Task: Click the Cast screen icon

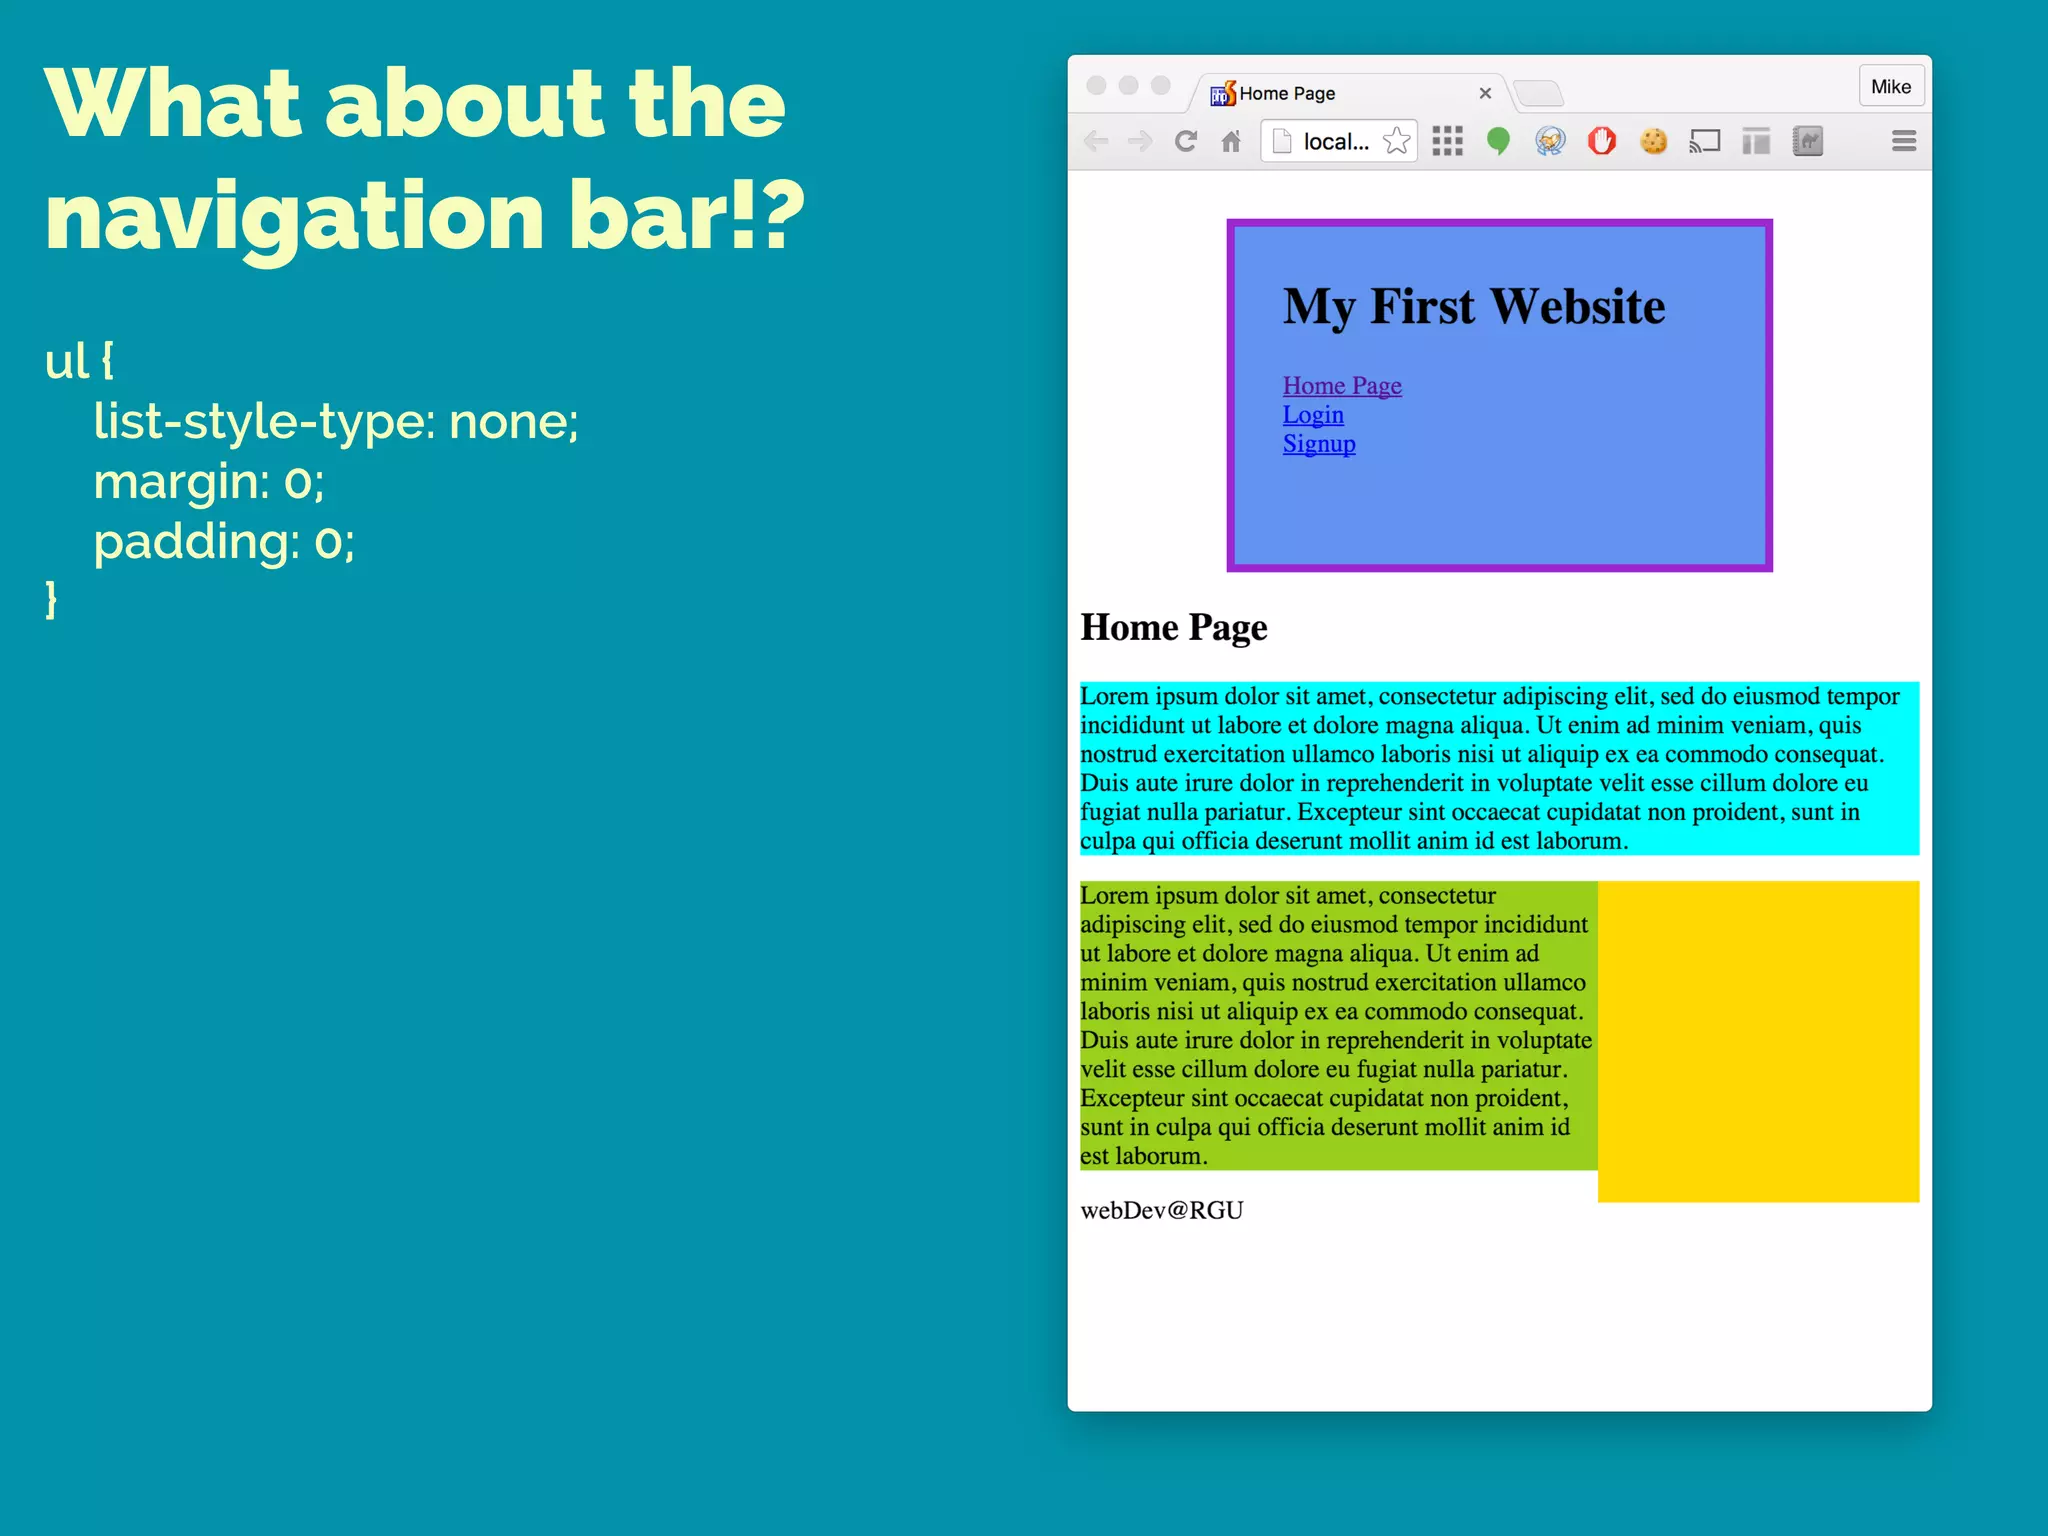Action: (1704, 141)
